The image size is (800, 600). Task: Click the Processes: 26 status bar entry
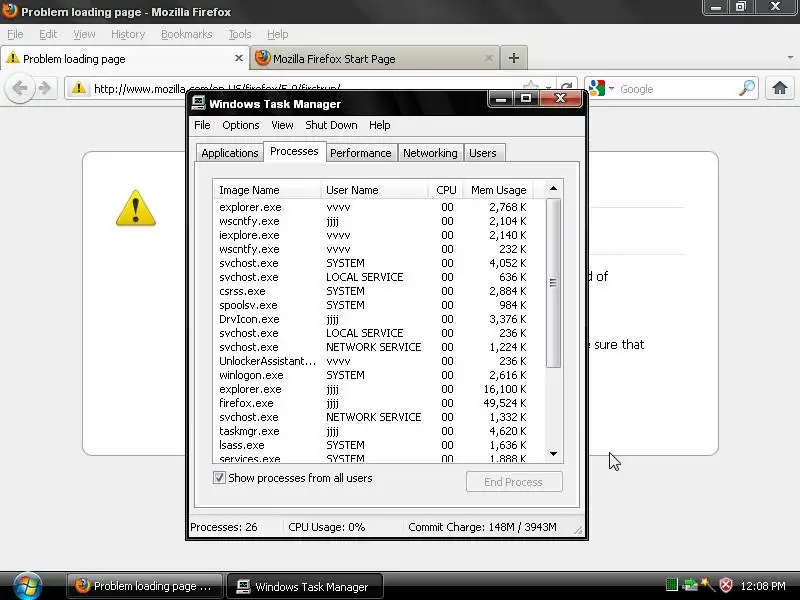pos(223,527)
